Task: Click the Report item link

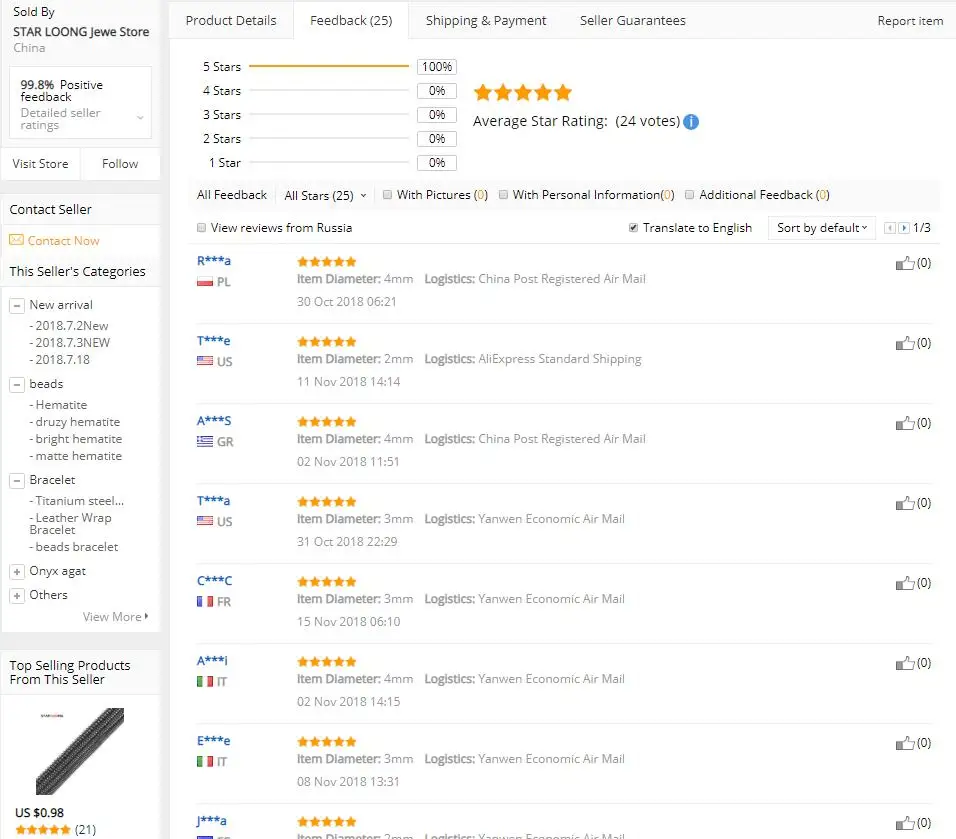Action: click(x=910, y=21)
